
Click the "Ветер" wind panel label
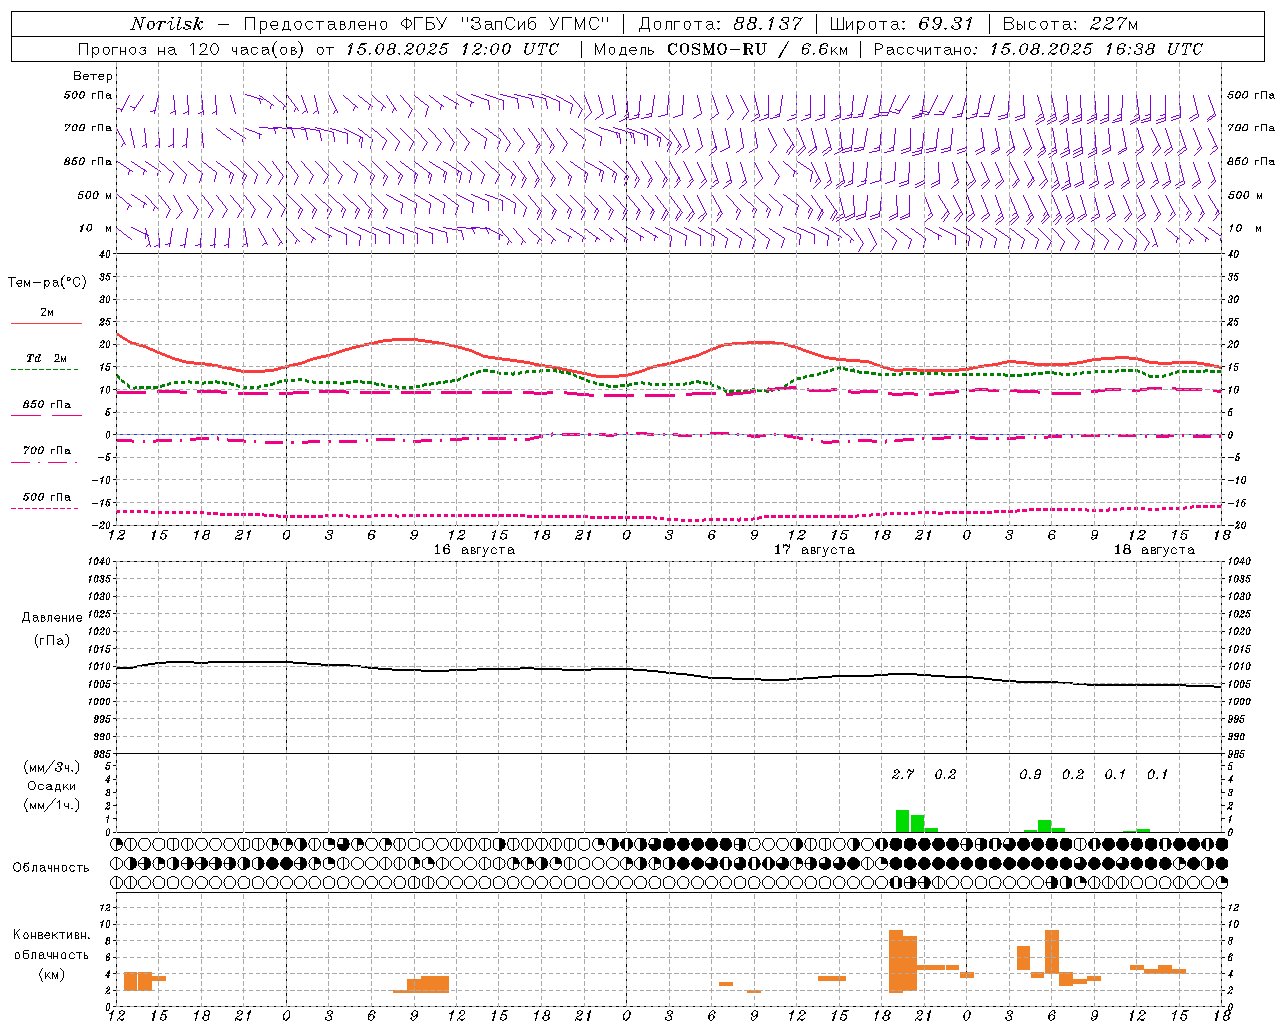coord(93,76)
